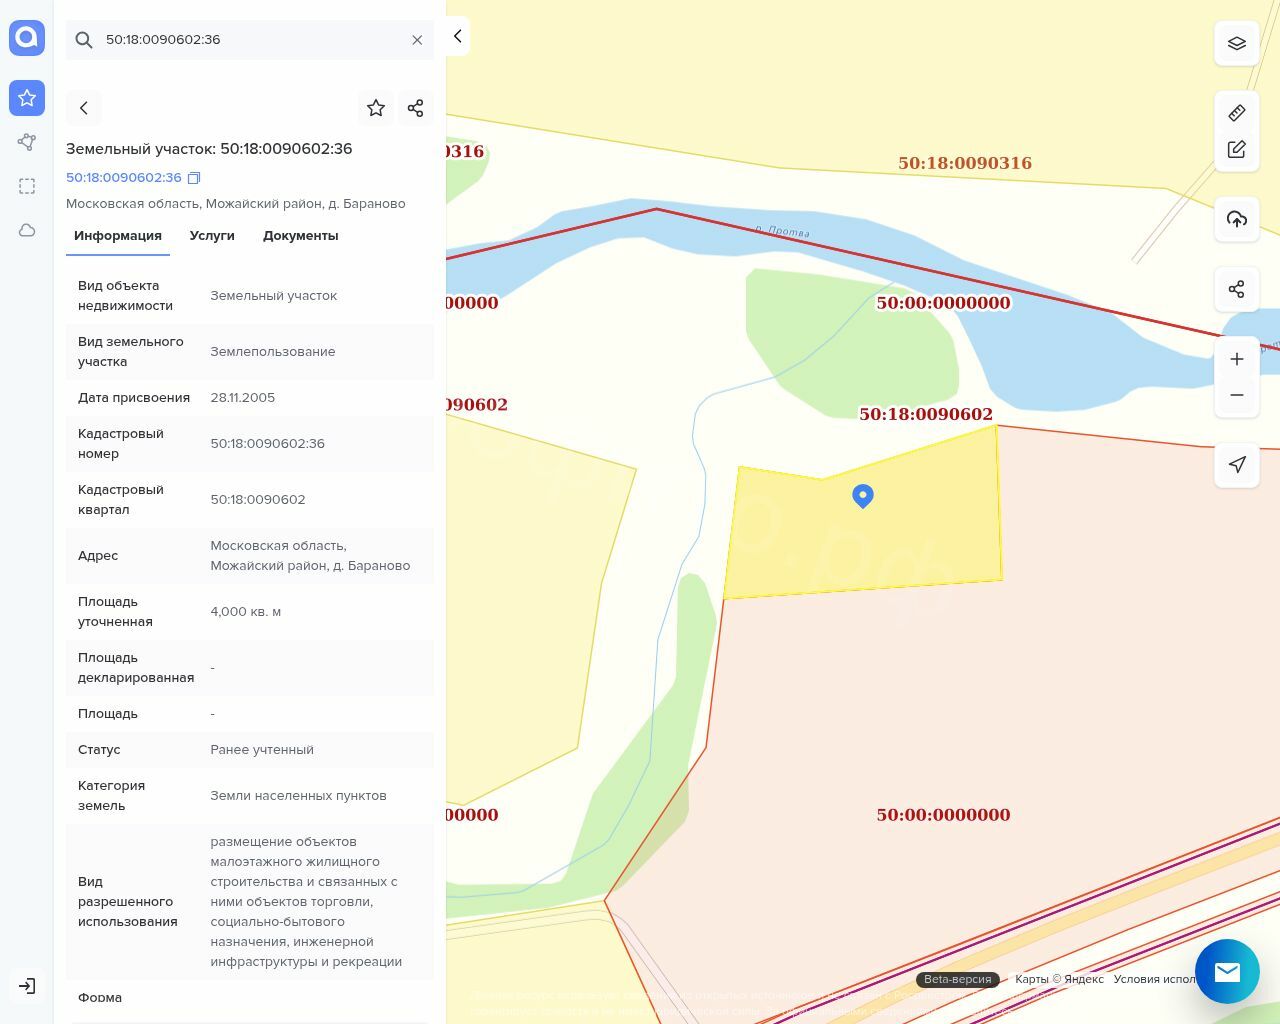
Task: Clear the search field text
Action: pos(417,40)
